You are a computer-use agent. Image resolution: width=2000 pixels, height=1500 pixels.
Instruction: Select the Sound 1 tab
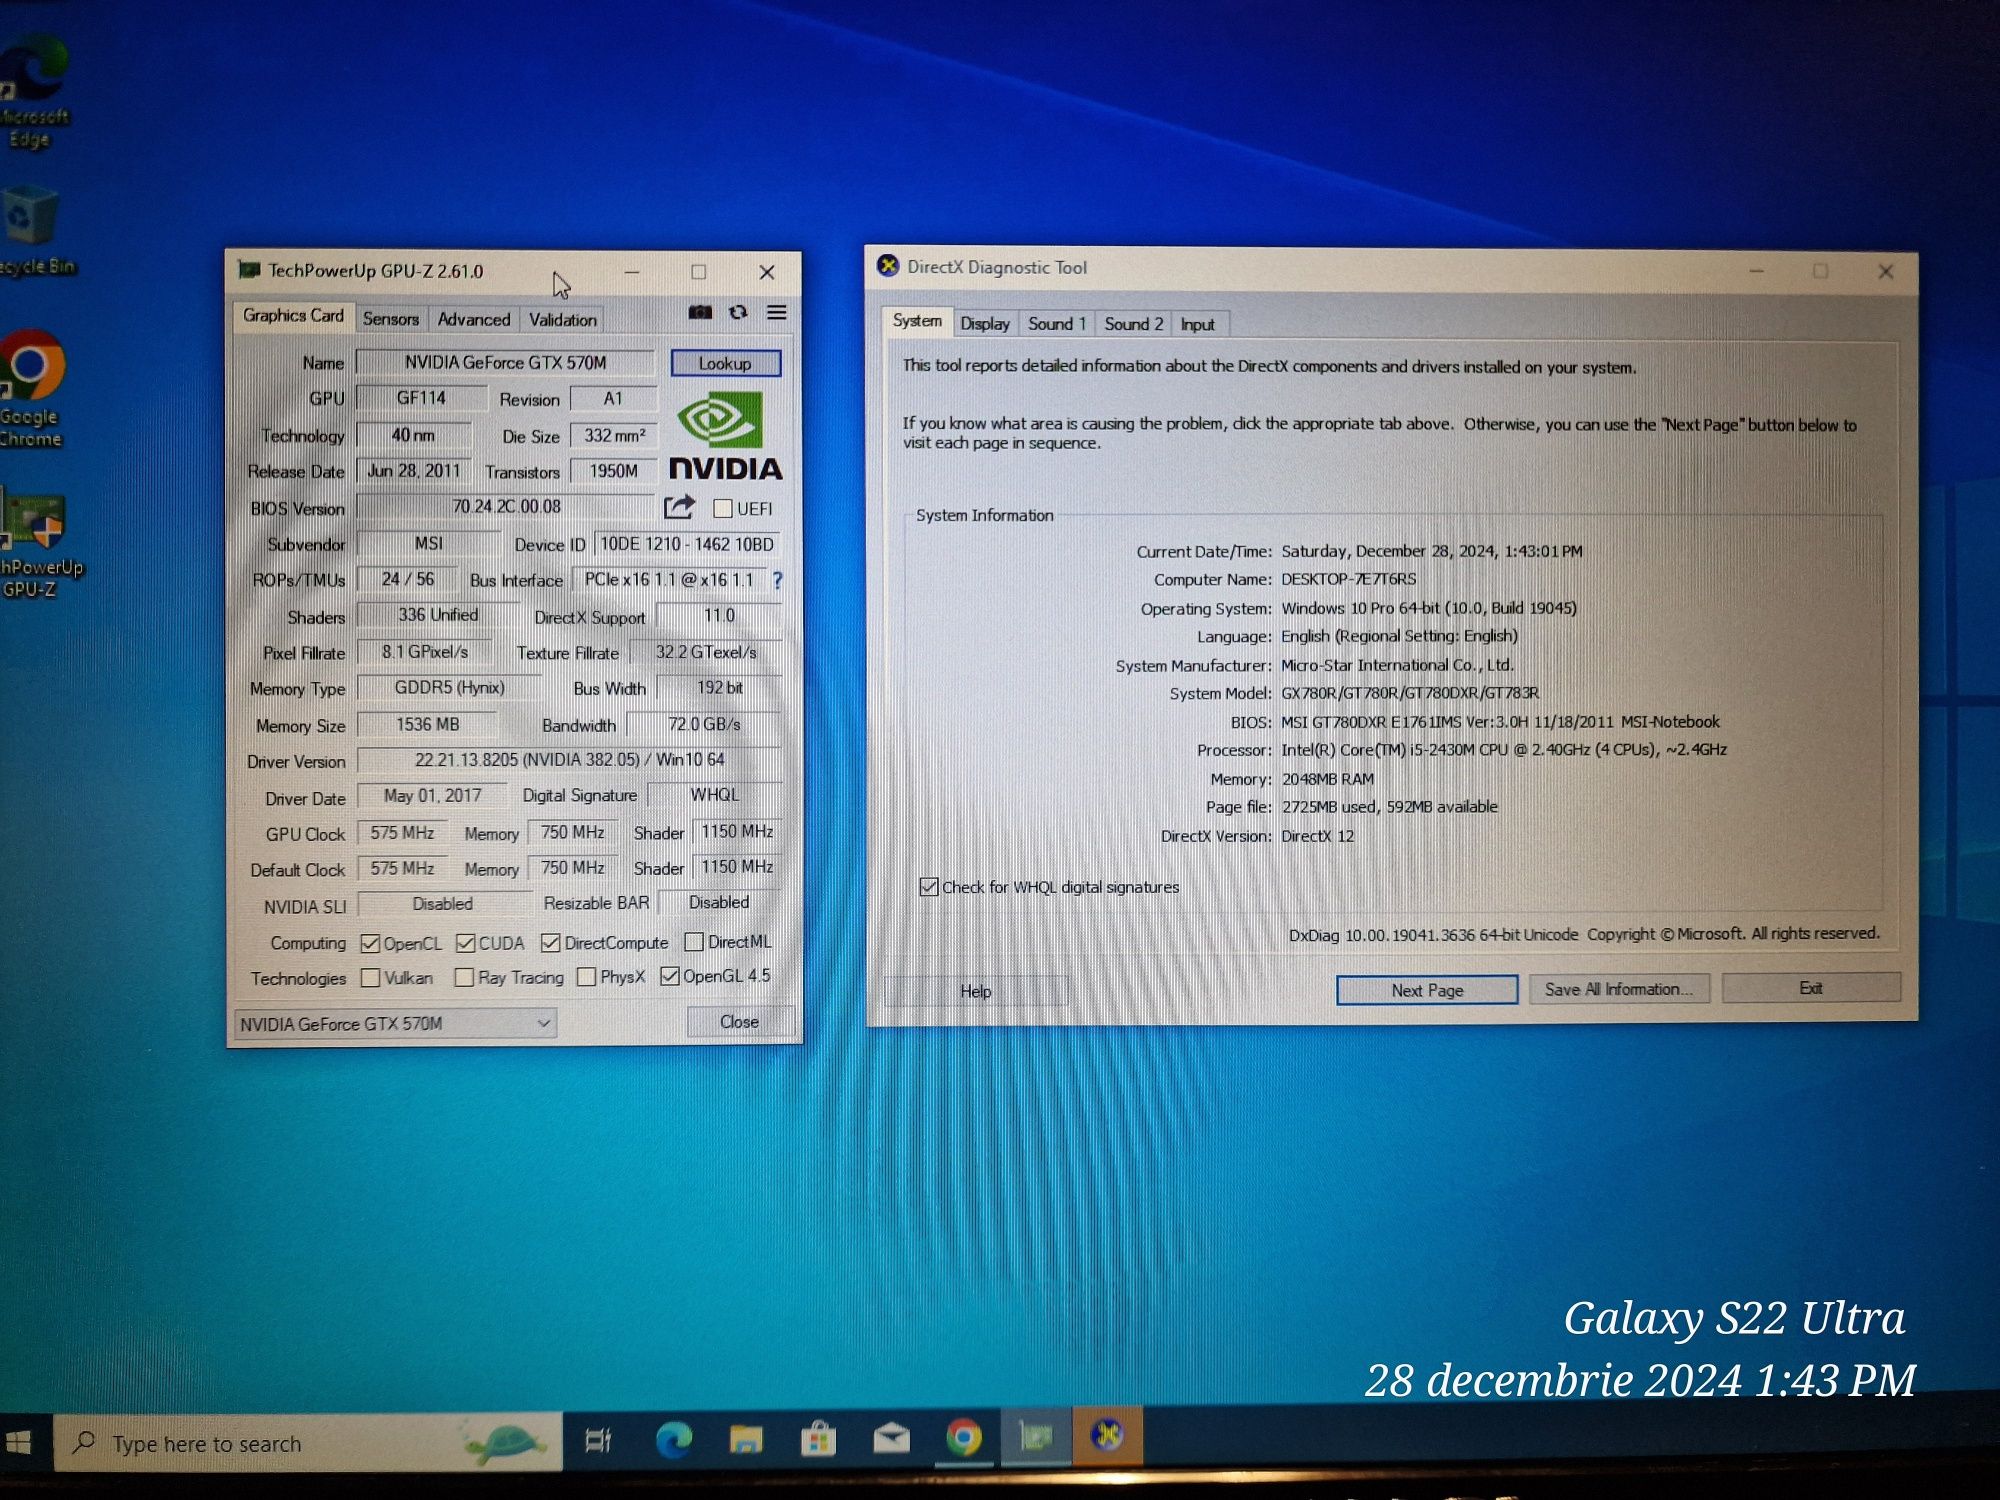[x=1057, y=324]
